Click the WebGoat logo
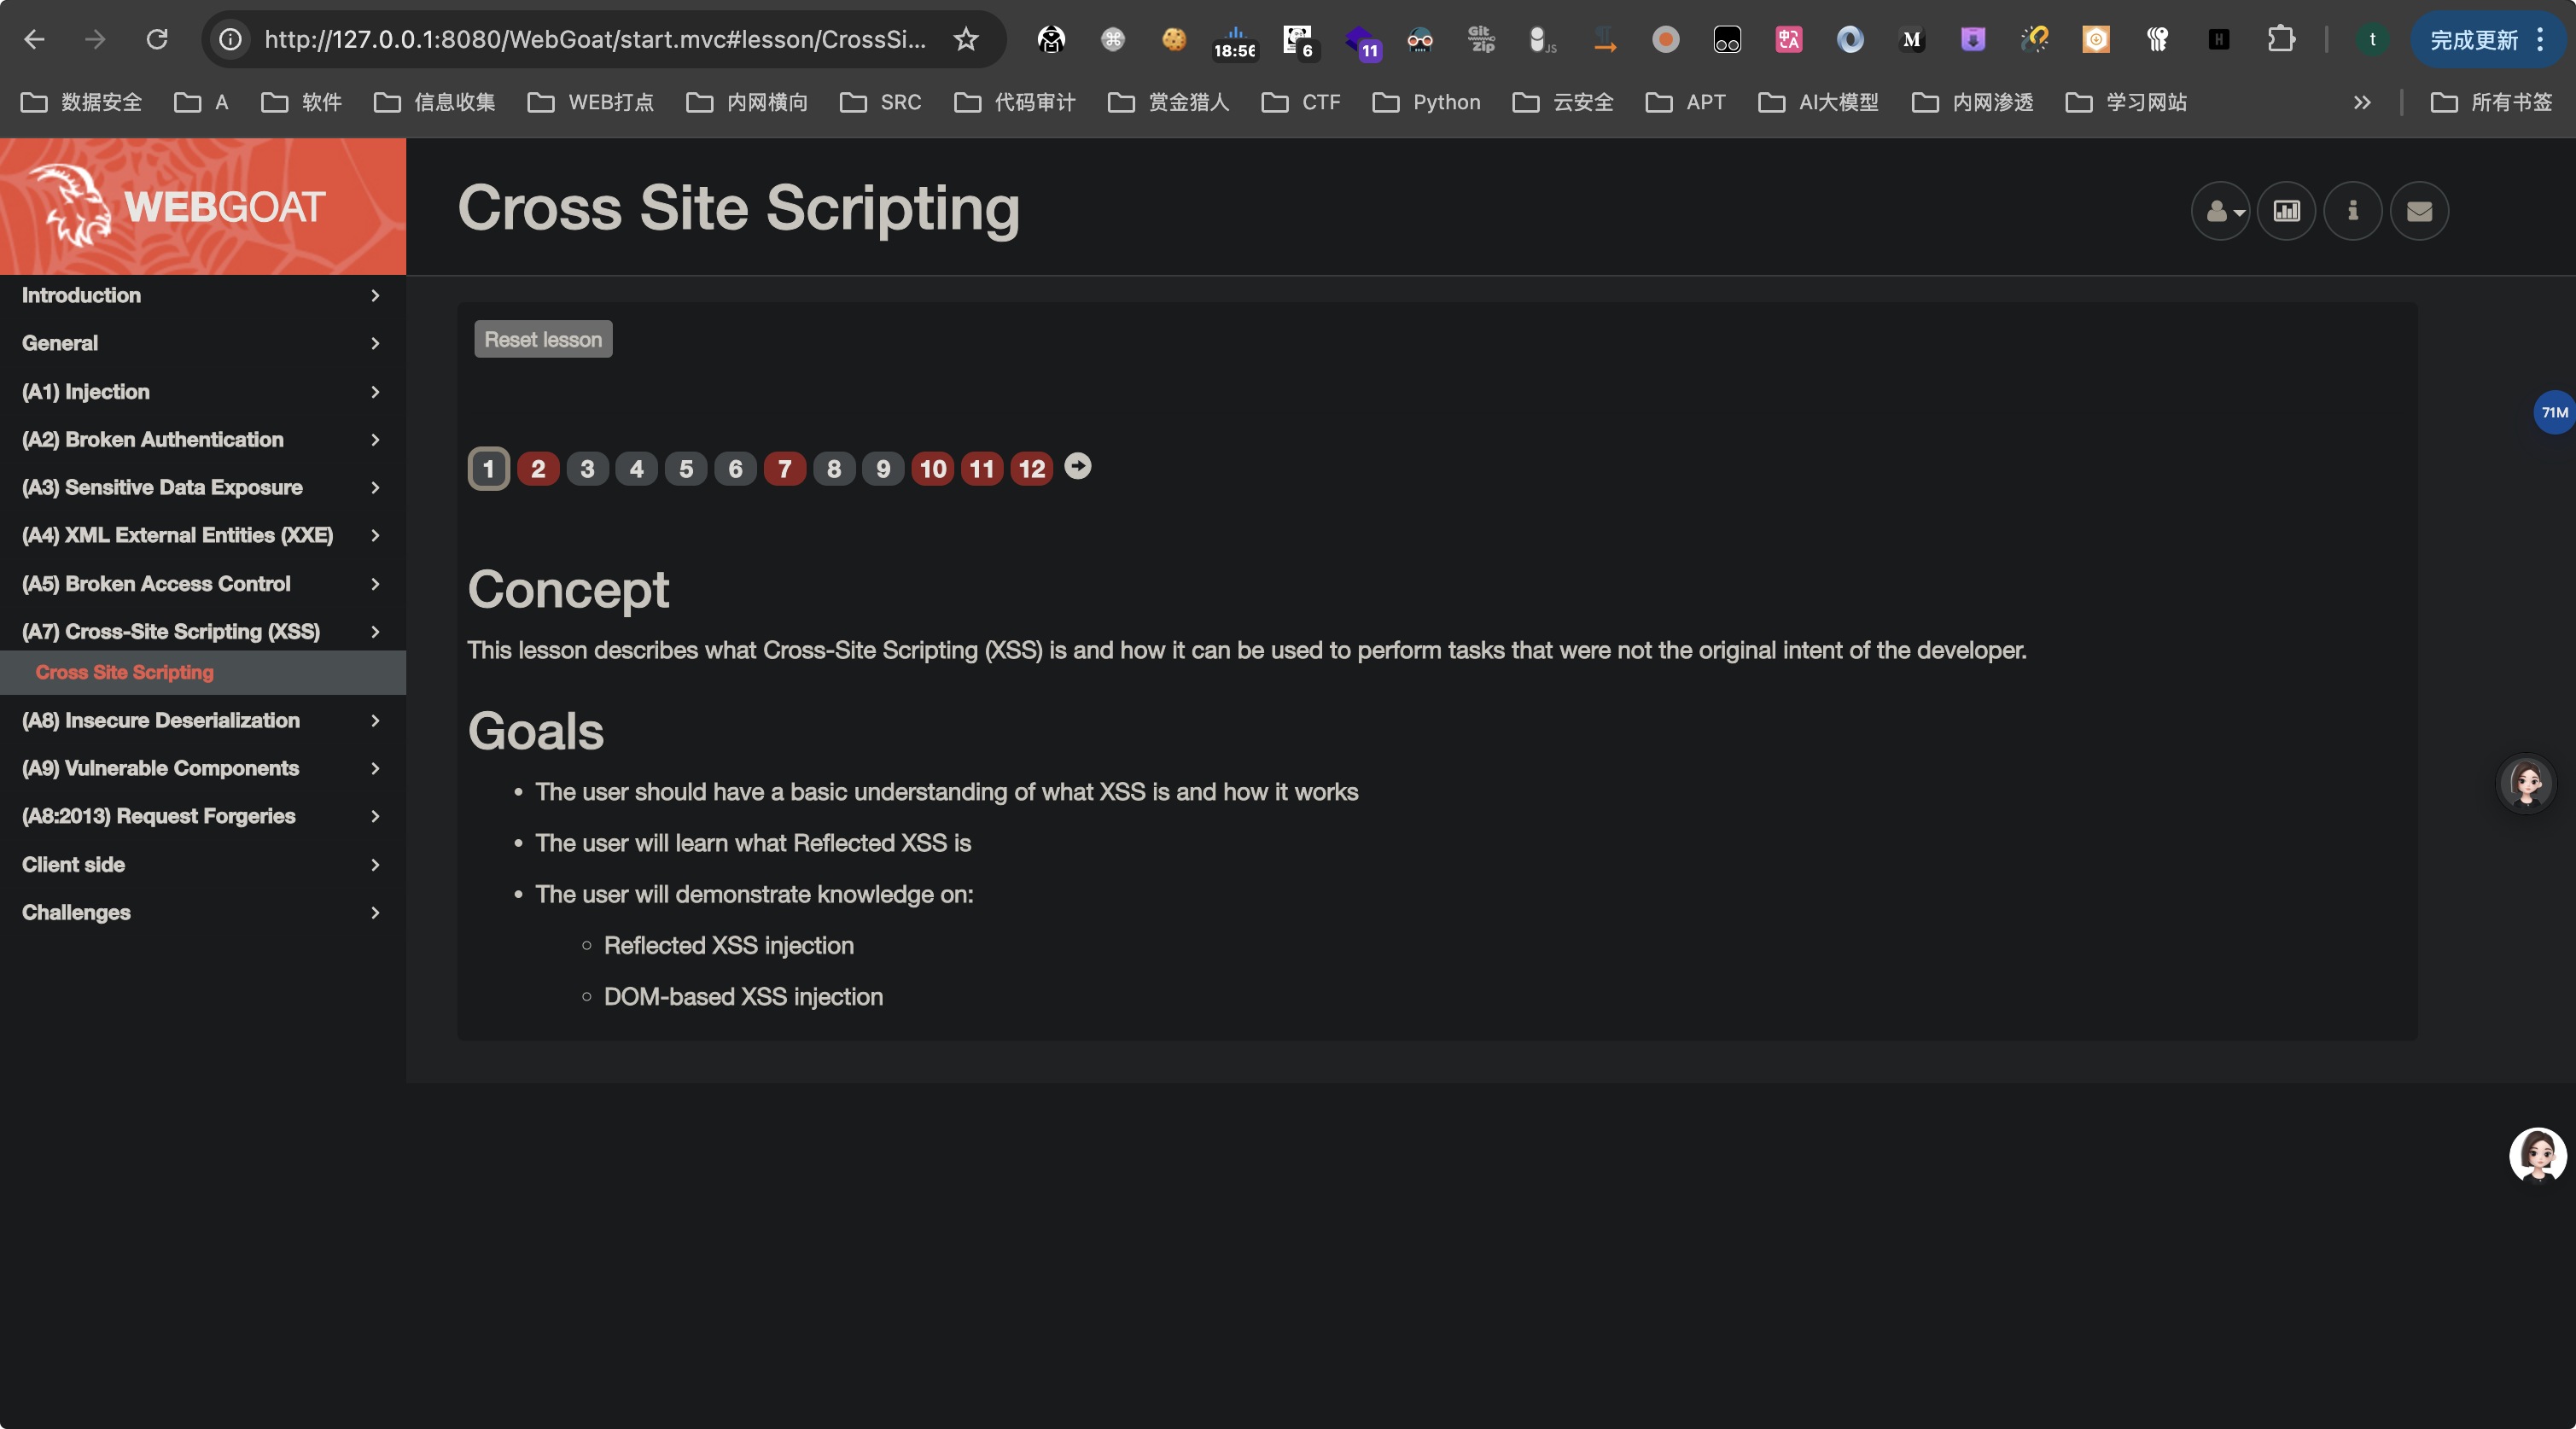 point(180,206)
